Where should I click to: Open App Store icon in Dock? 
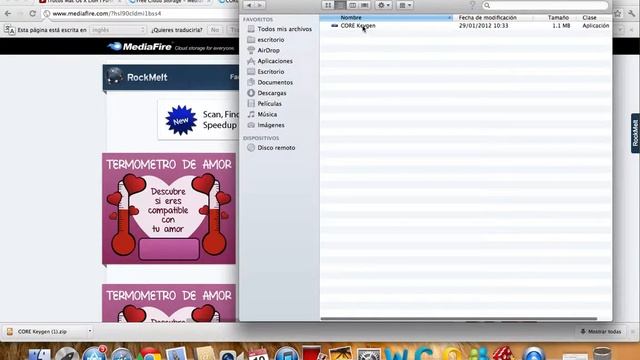95,353
